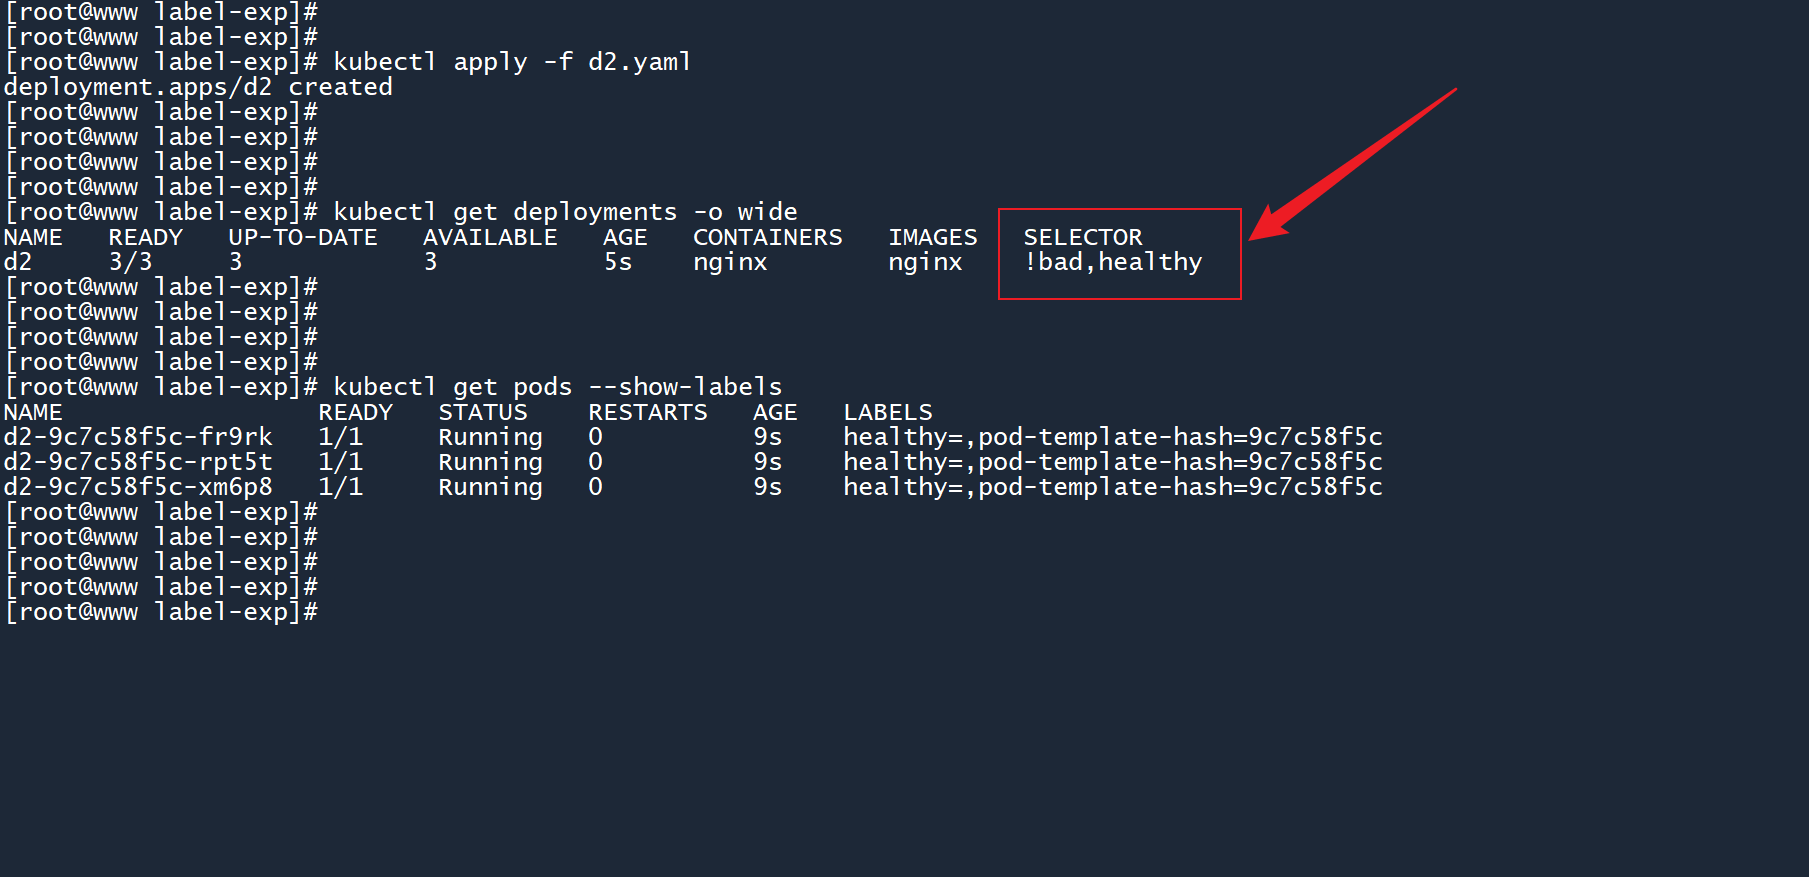Click the AGE header of the pods table

click(775, 412)
